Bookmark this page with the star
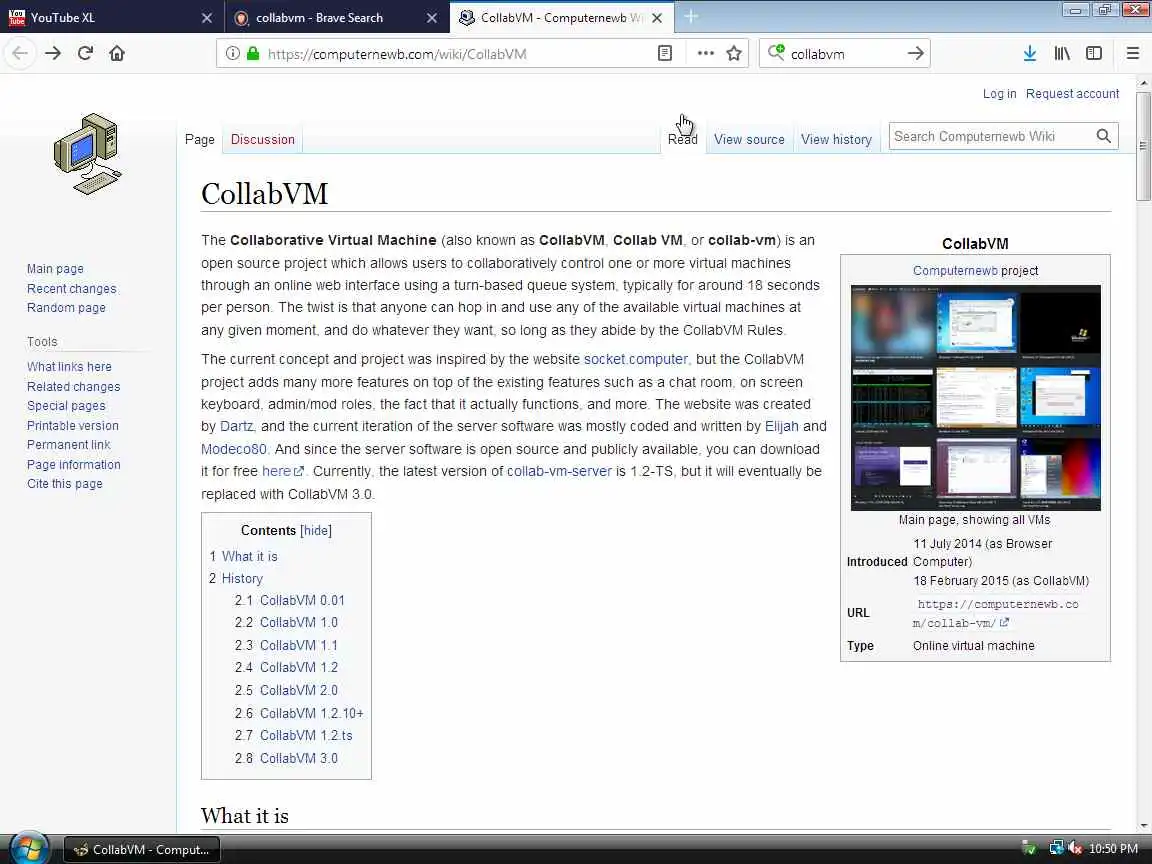The image size is (1152, 864). coord(734,54)
